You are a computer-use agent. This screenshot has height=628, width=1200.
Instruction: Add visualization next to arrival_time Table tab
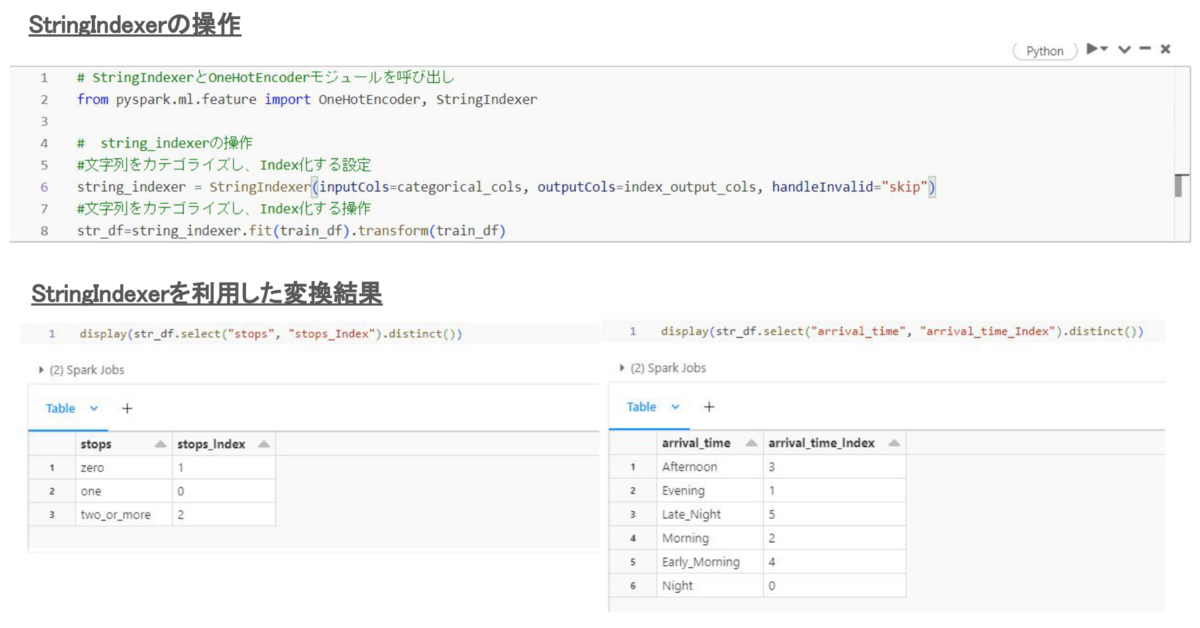point(709,407)
